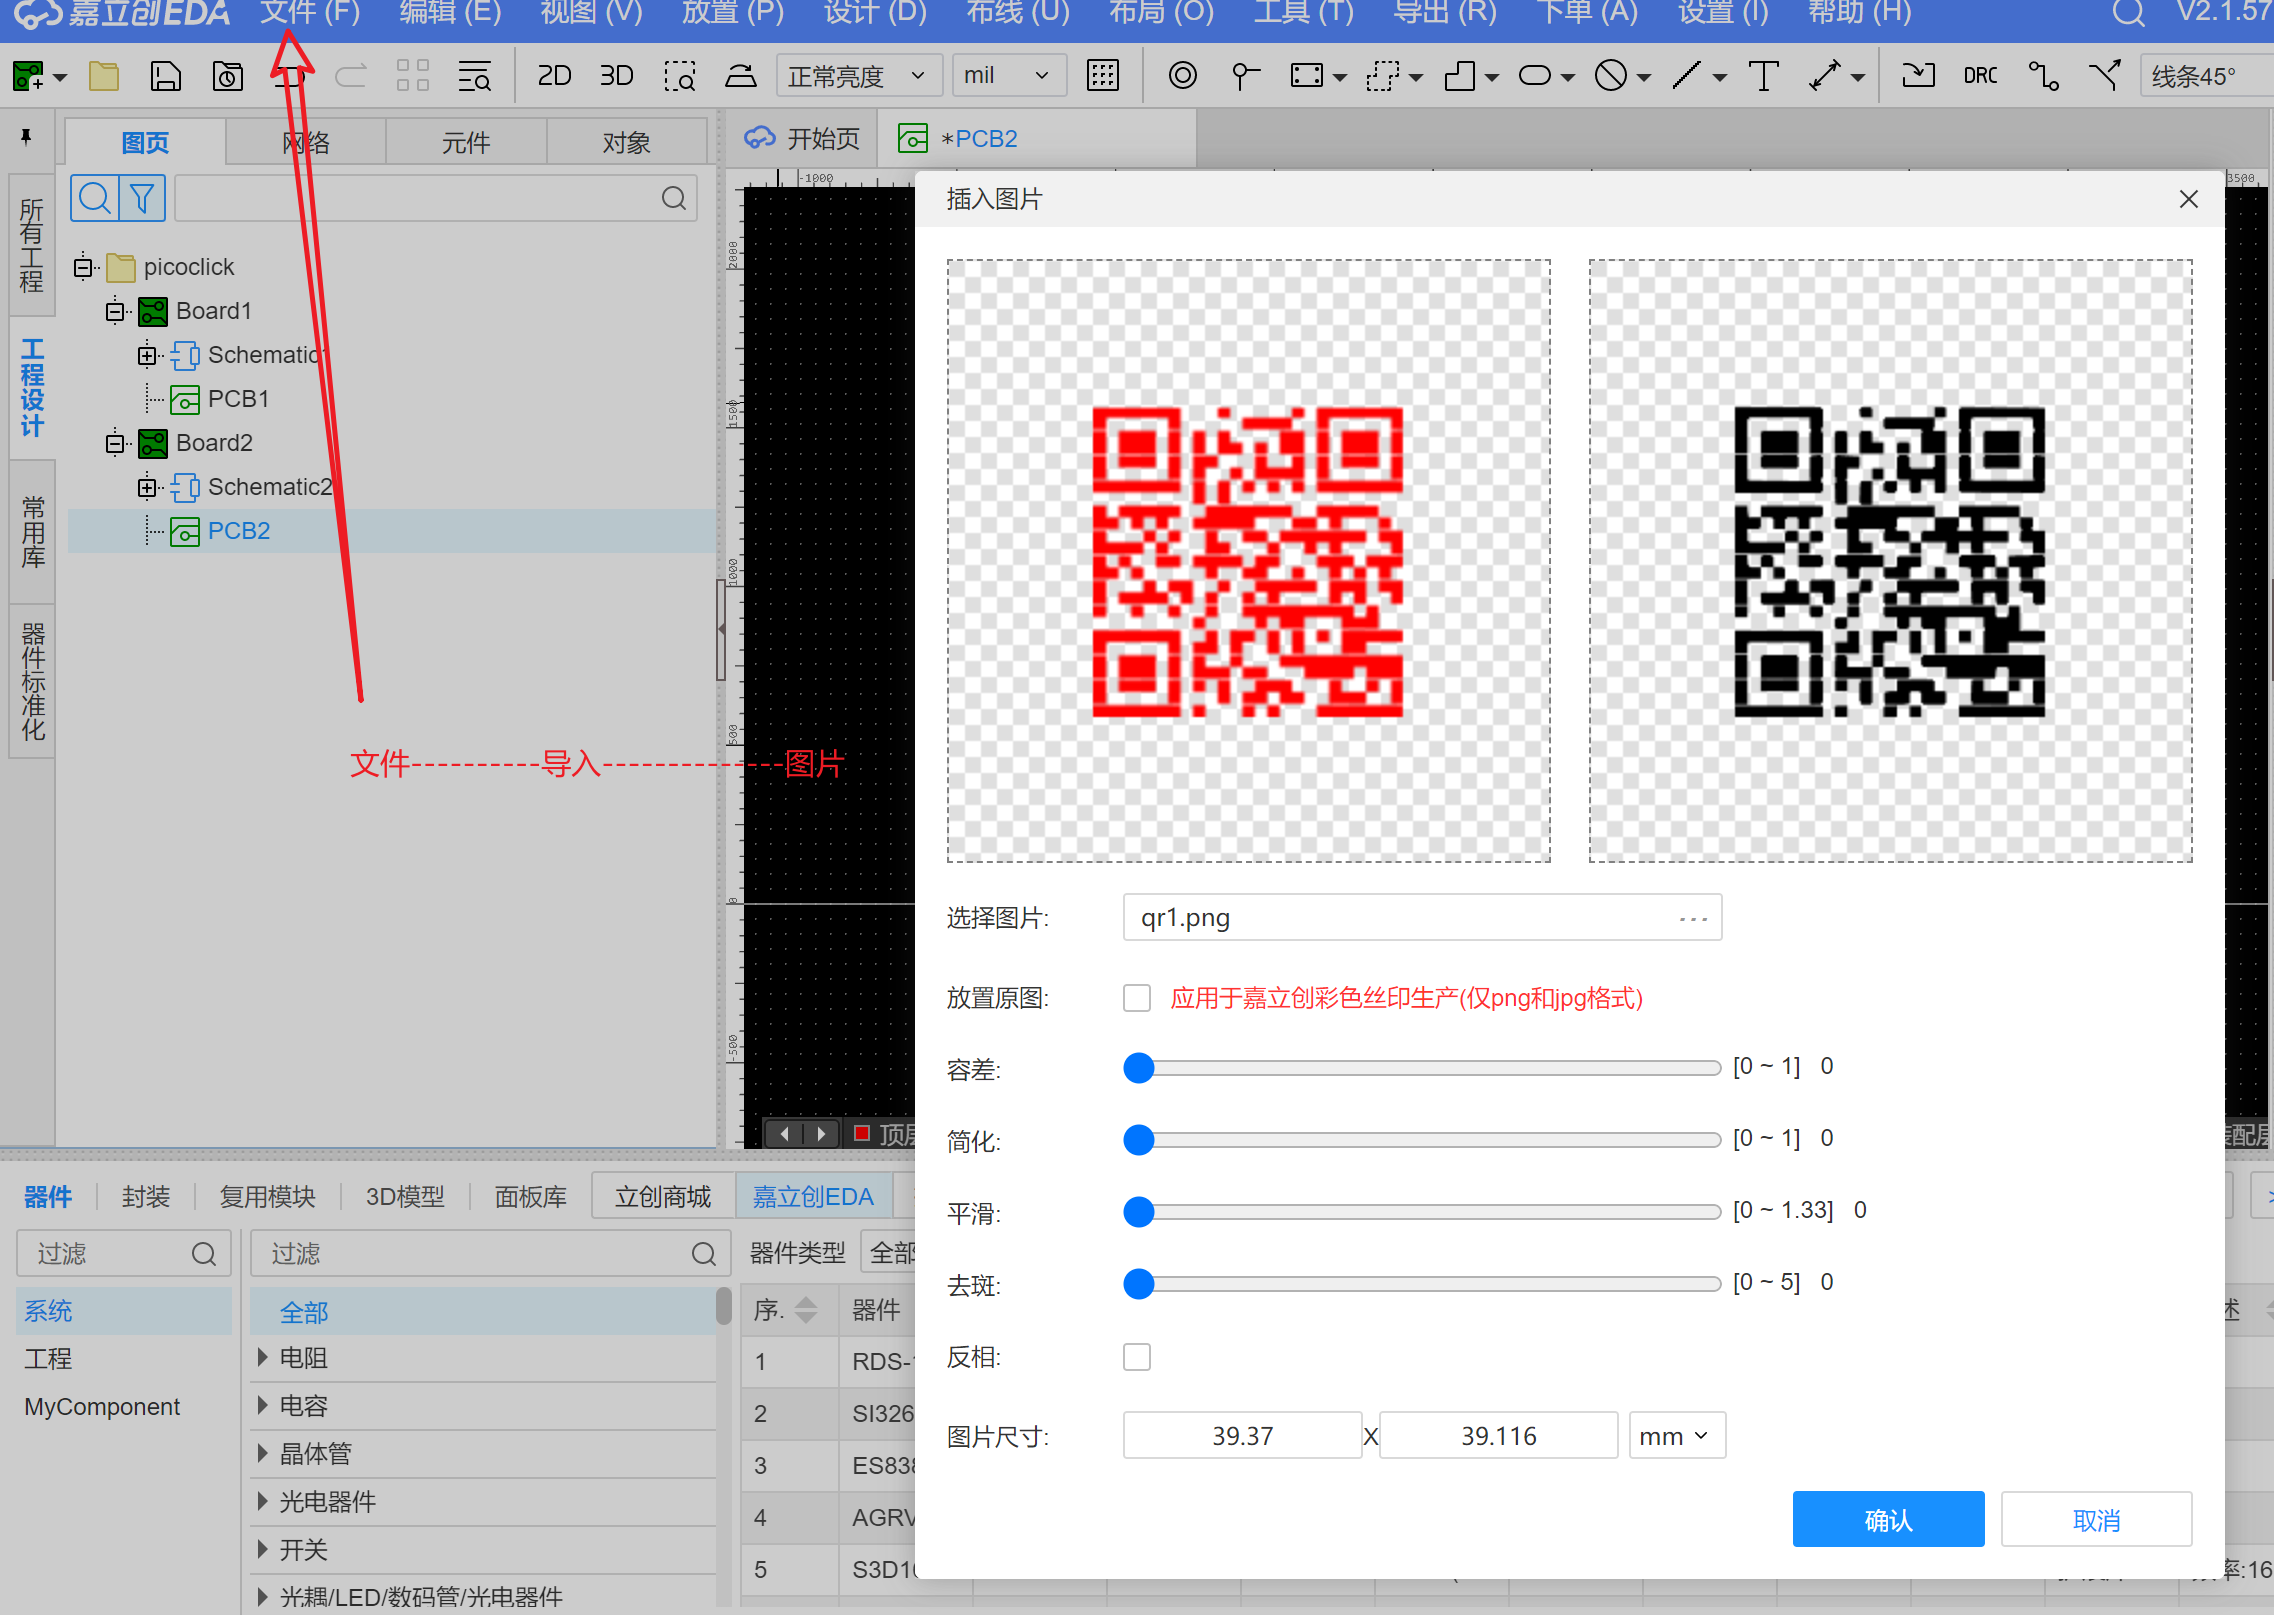
Task: Expand the Schematic1 tree node
Action: (148, 355)
